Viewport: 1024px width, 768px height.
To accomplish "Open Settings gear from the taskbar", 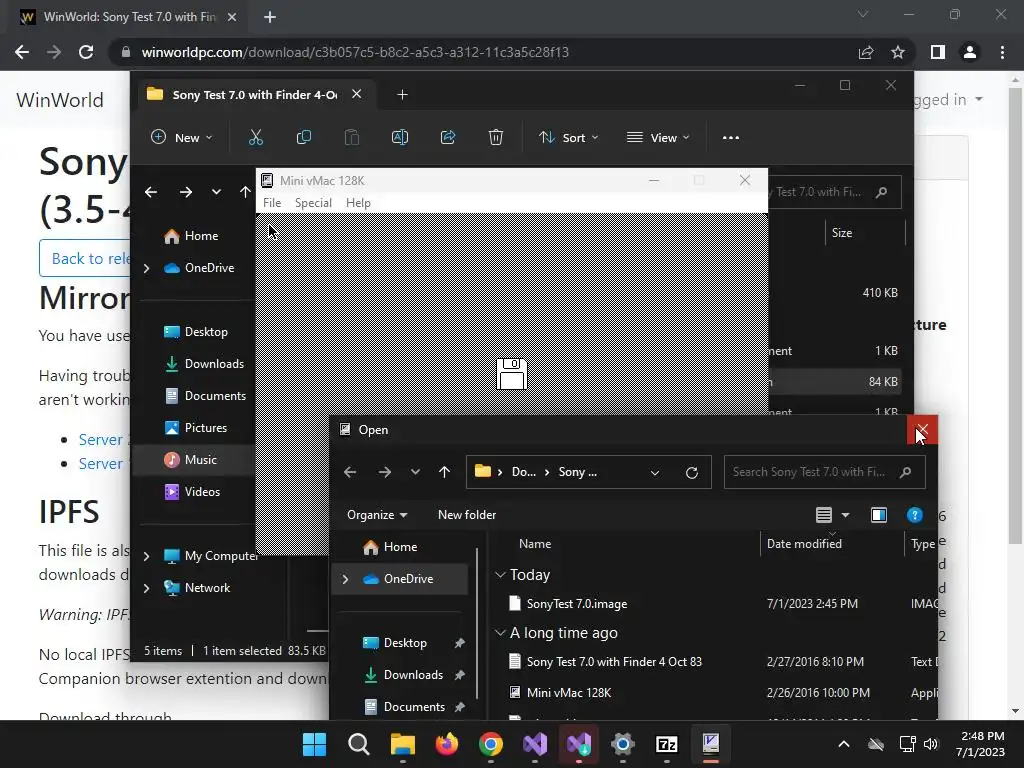I will (623, 744).
